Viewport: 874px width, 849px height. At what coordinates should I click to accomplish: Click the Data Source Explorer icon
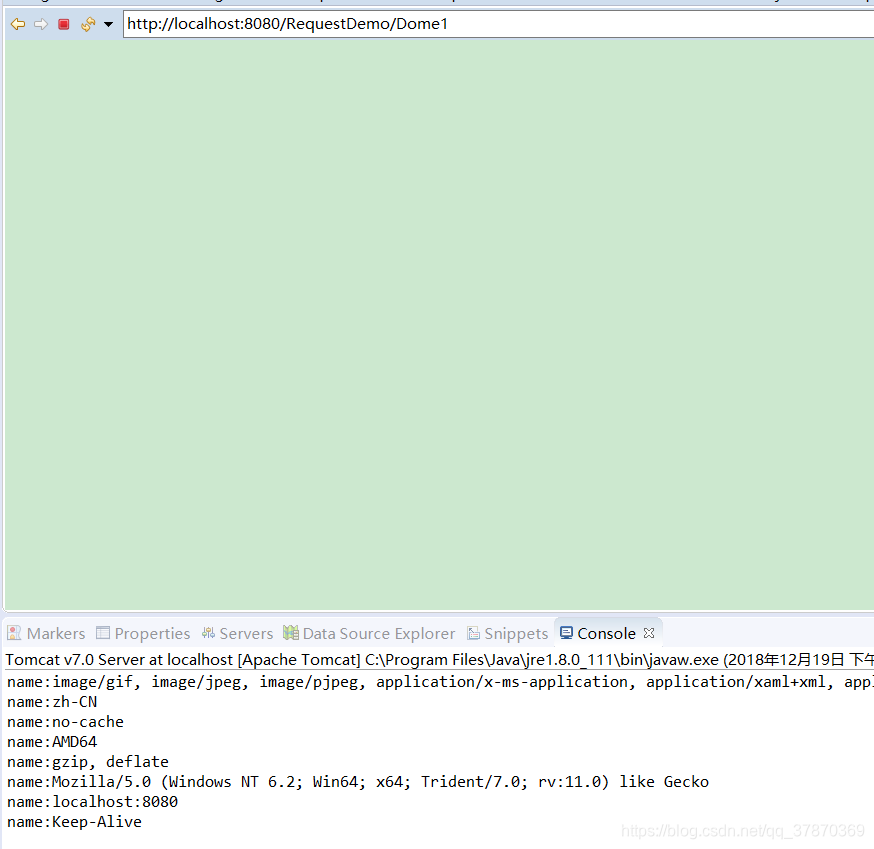[290, 633]
